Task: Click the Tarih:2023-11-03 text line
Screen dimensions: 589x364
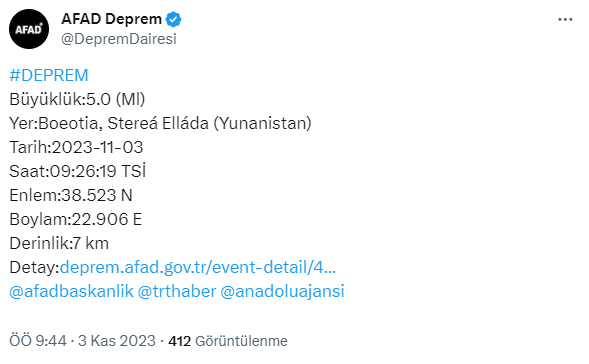Action: pyautogui.click(x=76, y=147)
